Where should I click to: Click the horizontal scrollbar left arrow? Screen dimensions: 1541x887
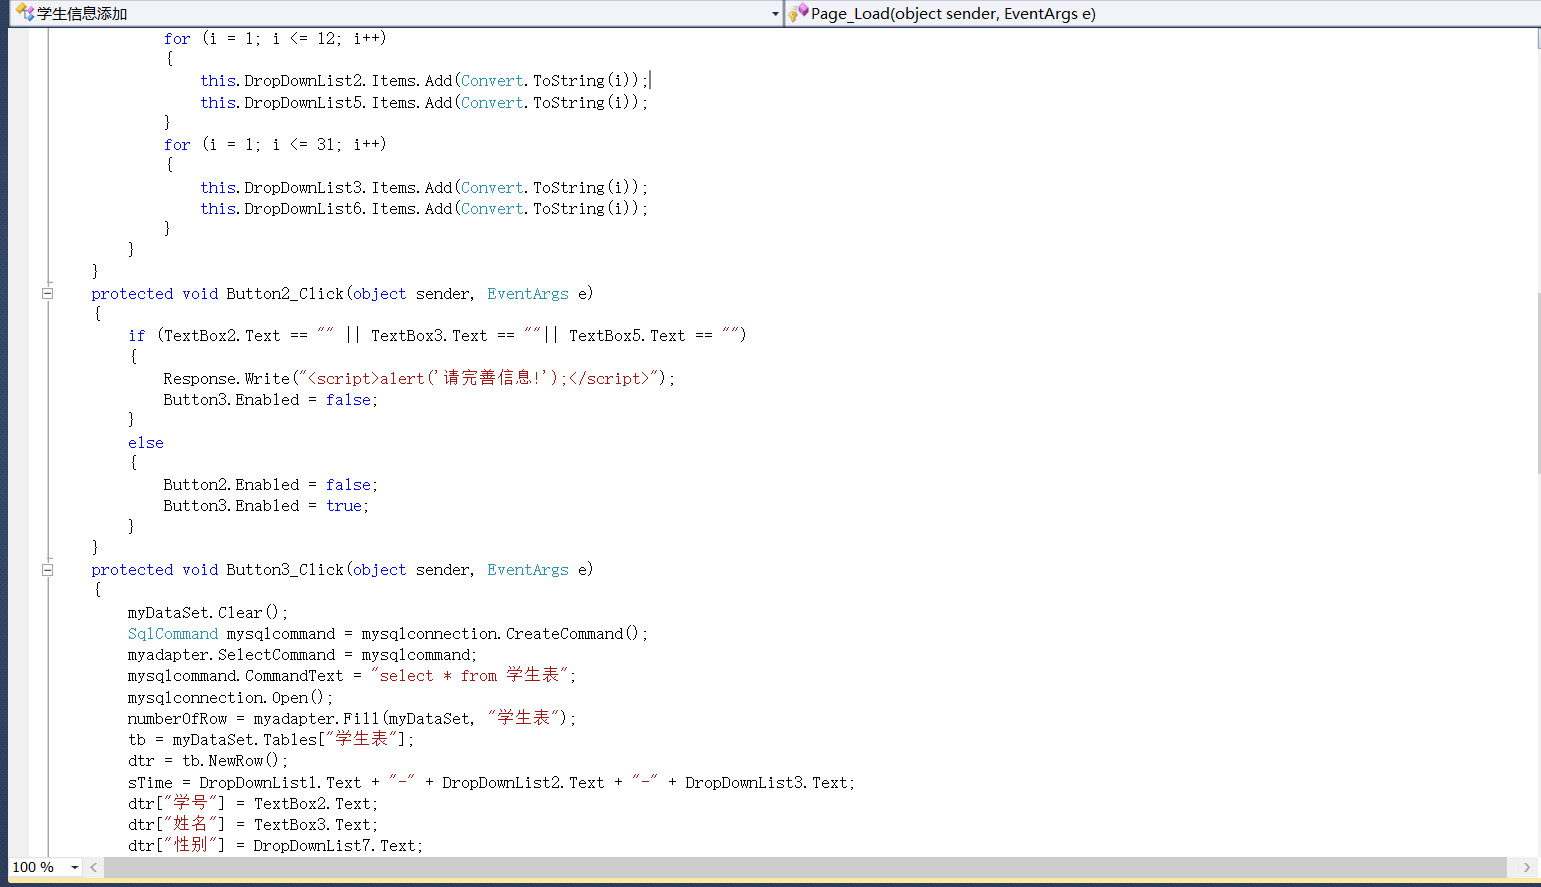click(93, 867)
